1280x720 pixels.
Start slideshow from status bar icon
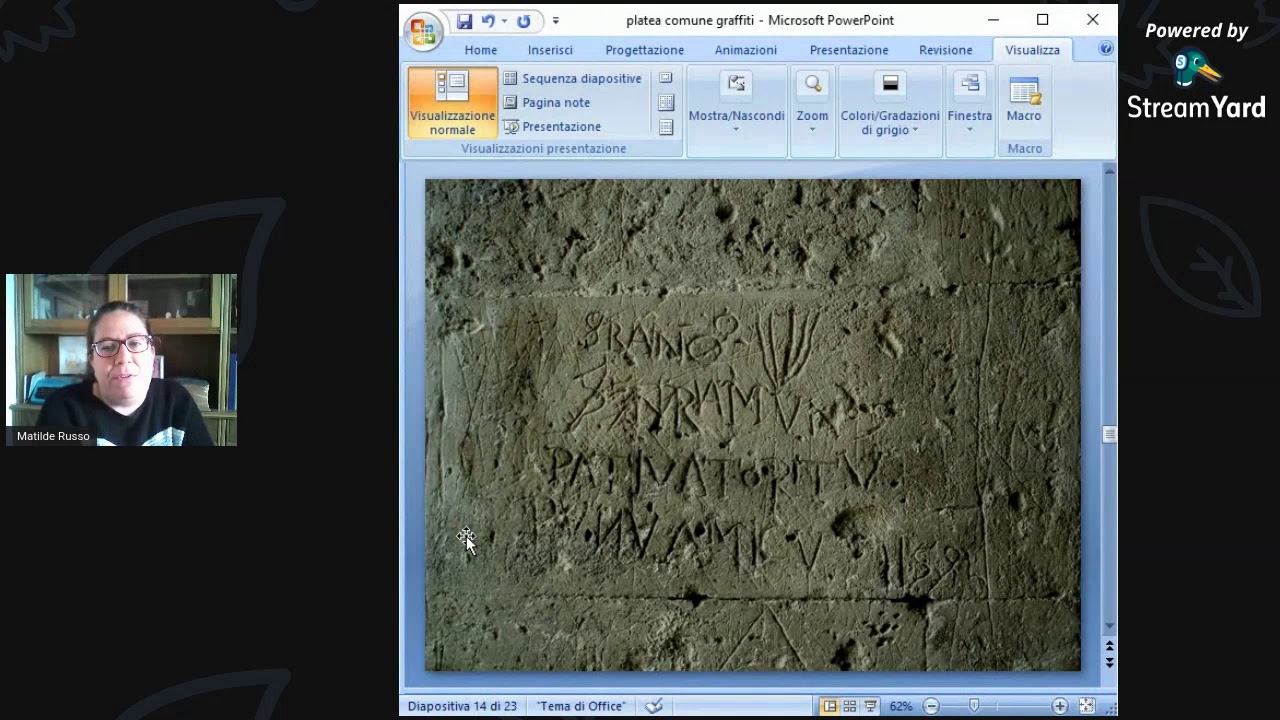point(869,706)
